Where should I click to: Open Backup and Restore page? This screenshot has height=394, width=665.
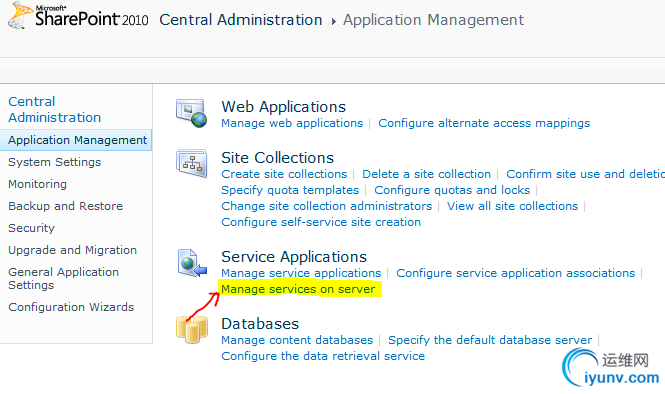tap(65, 206)
